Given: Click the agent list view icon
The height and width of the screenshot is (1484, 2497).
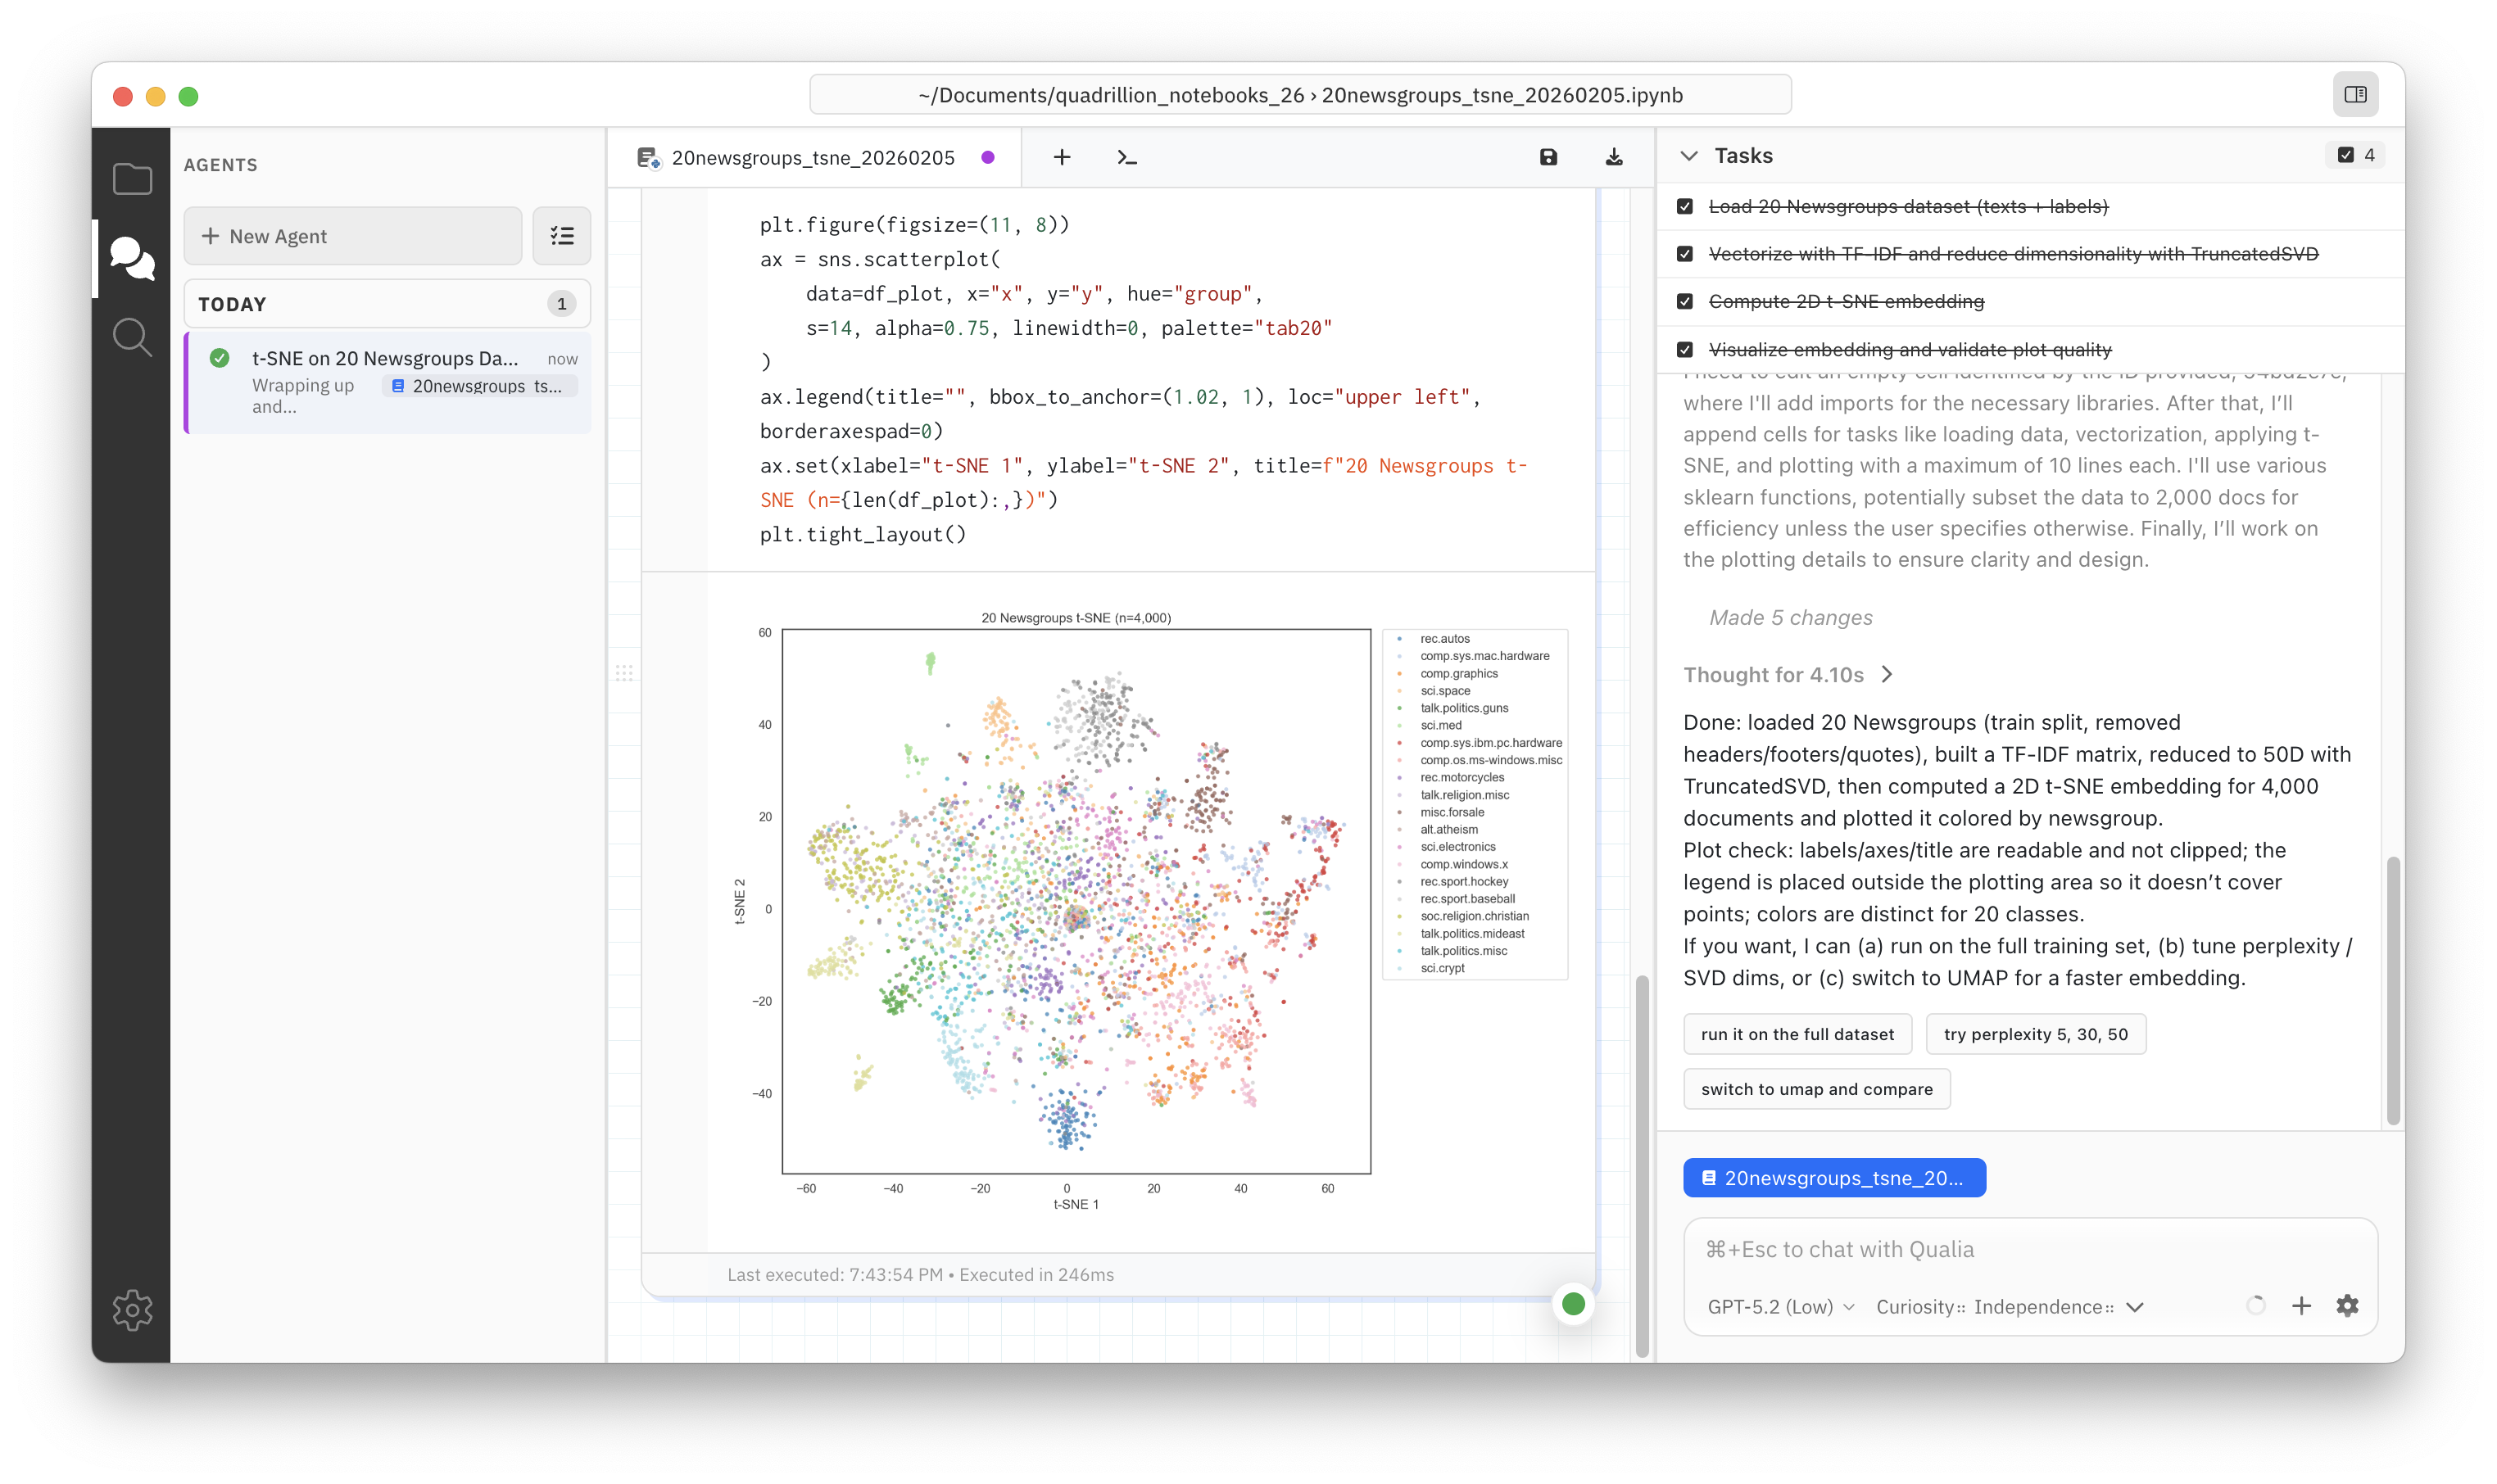Looking at the screenshot, I should 562,236.
